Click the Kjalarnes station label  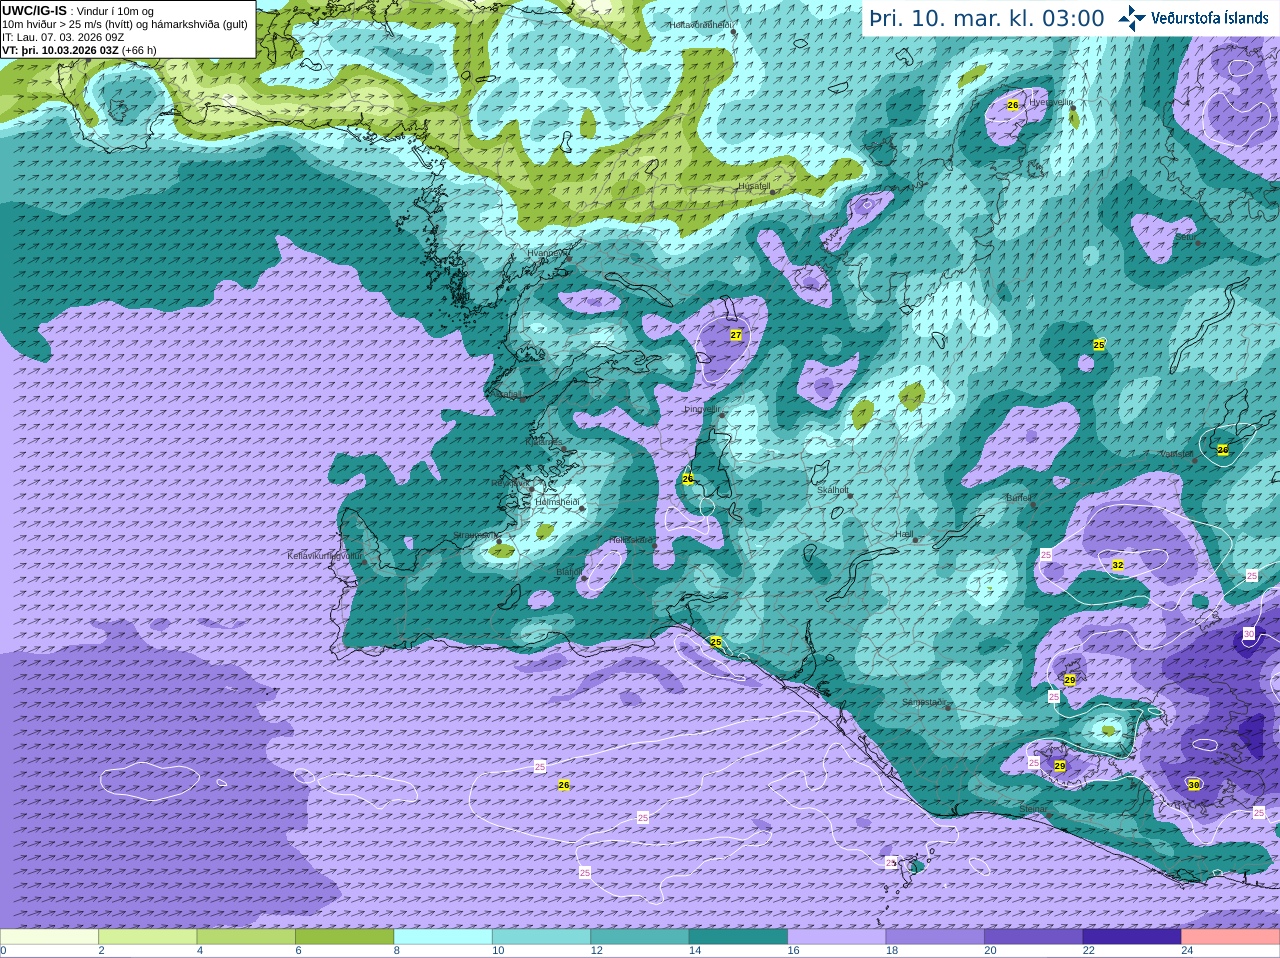point(543,440)
